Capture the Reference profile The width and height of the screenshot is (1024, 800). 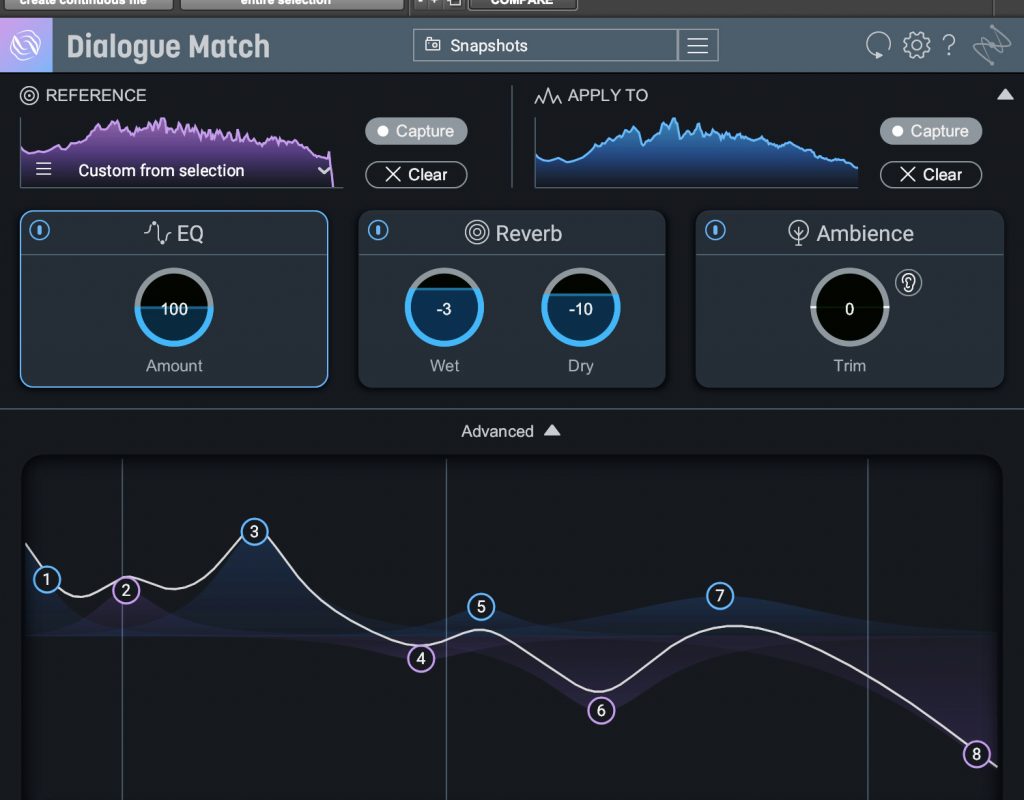[416, 131]
